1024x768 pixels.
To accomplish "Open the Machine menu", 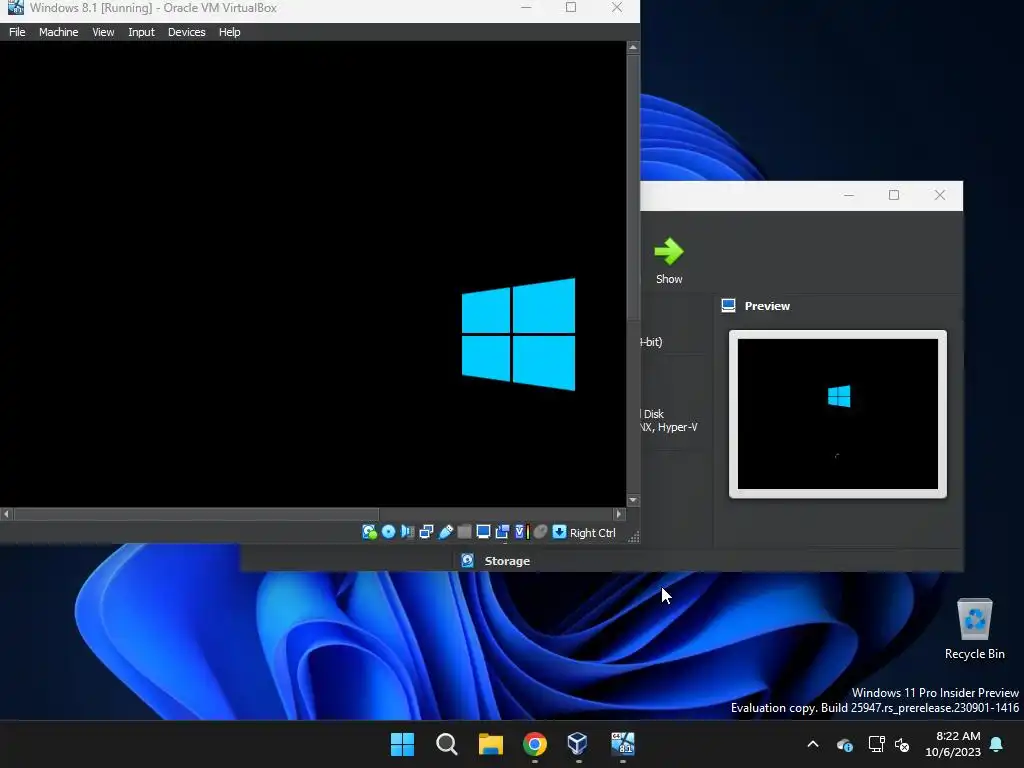I will coord(58,32).
